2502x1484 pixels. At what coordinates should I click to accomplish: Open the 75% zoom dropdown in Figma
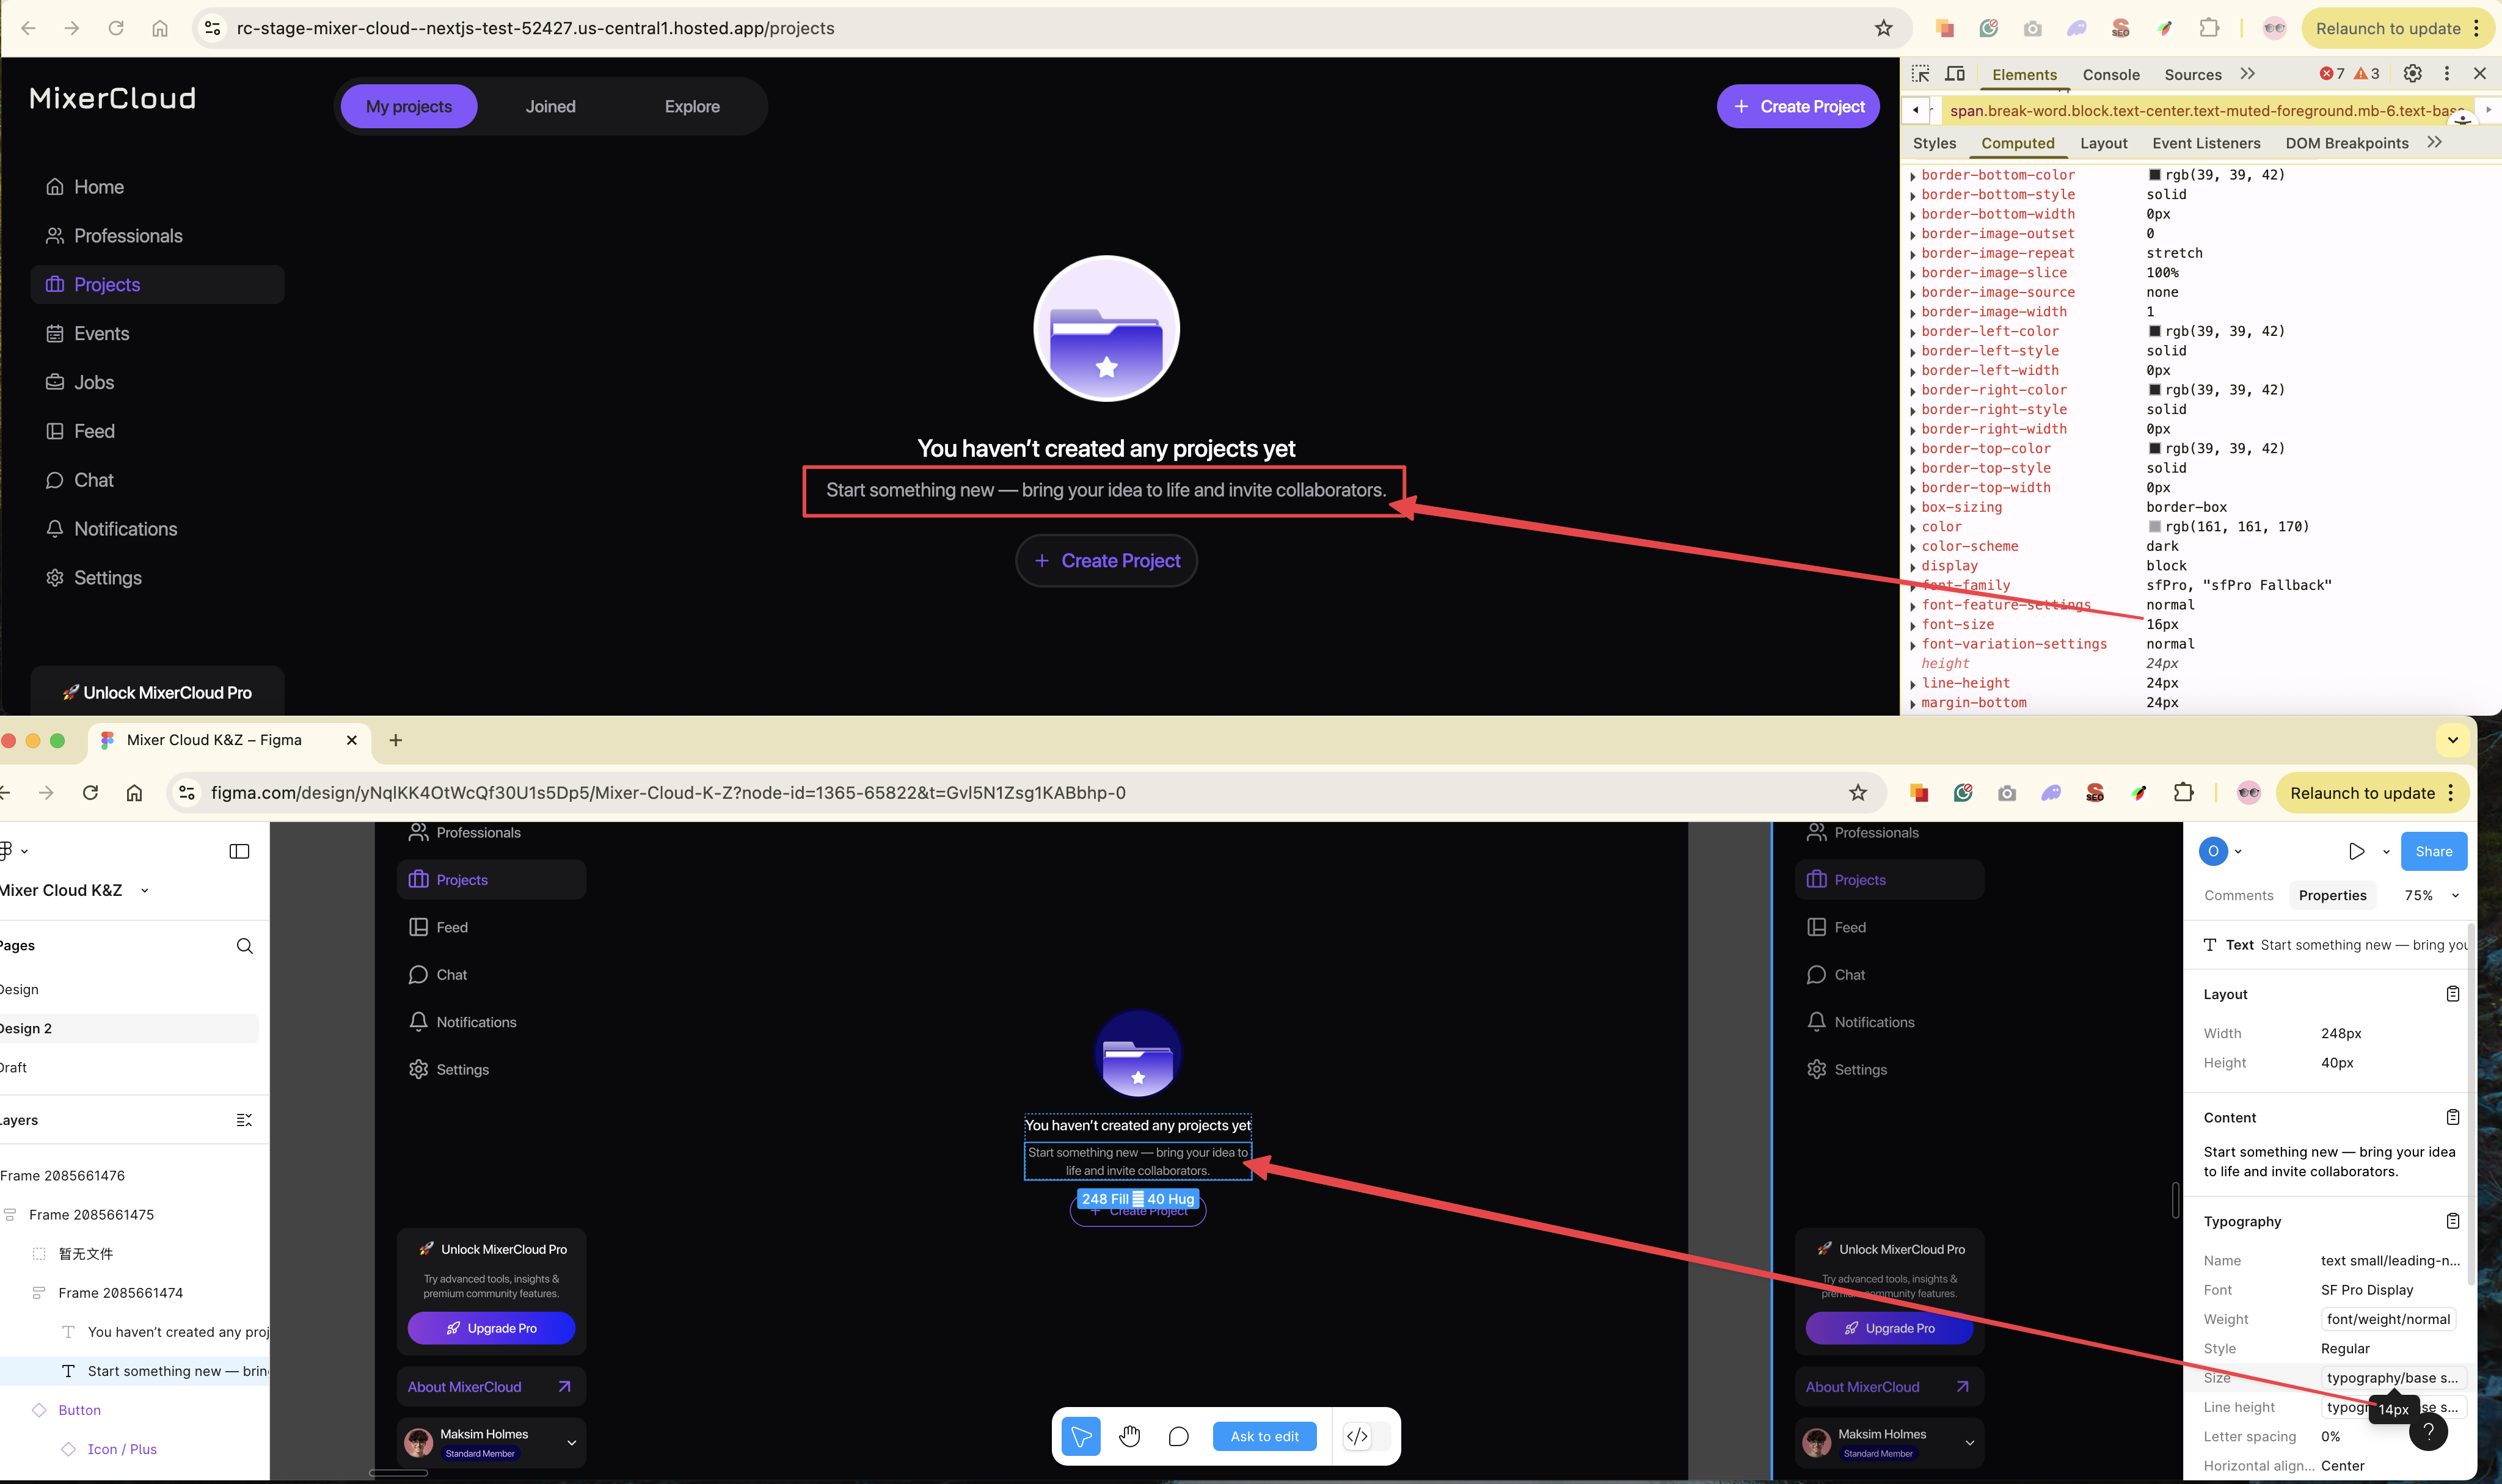[x=2430, y=895]
